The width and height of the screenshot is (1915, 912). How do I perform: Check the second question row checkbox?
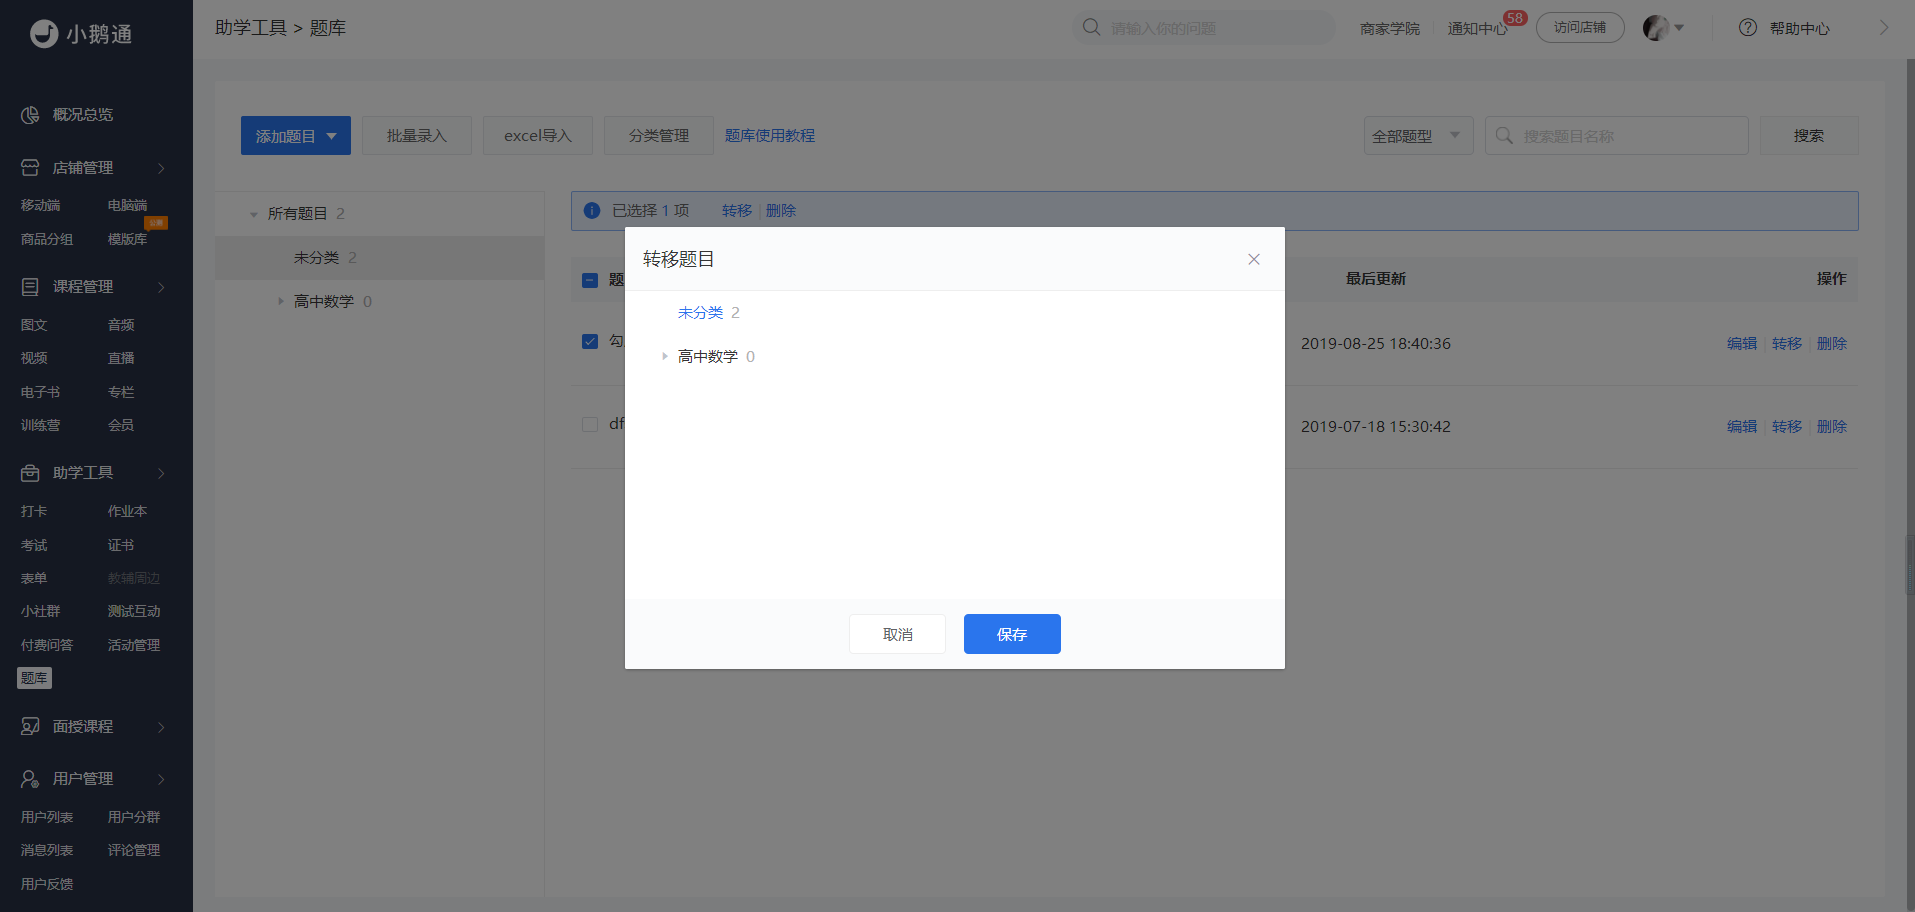[590, 424]
